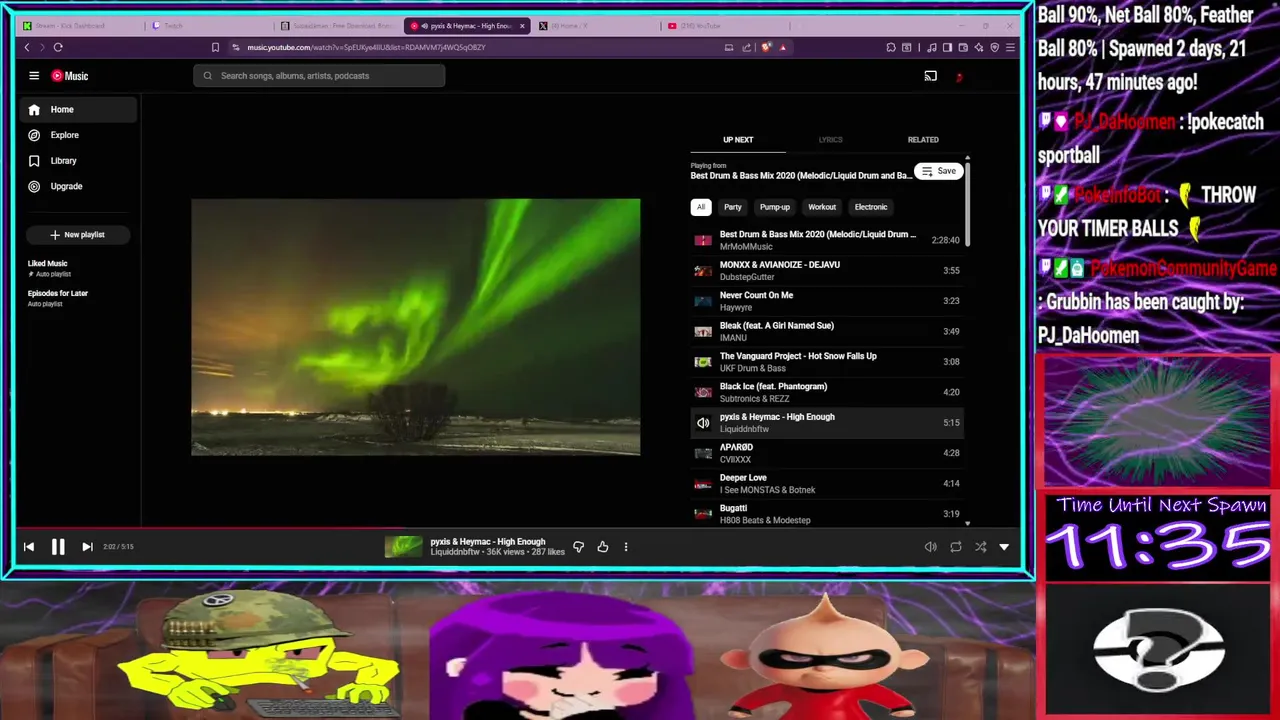Click the bookmark icon beside address bar
This screenshot has width=1280, height=720.
tap(215, 47)
